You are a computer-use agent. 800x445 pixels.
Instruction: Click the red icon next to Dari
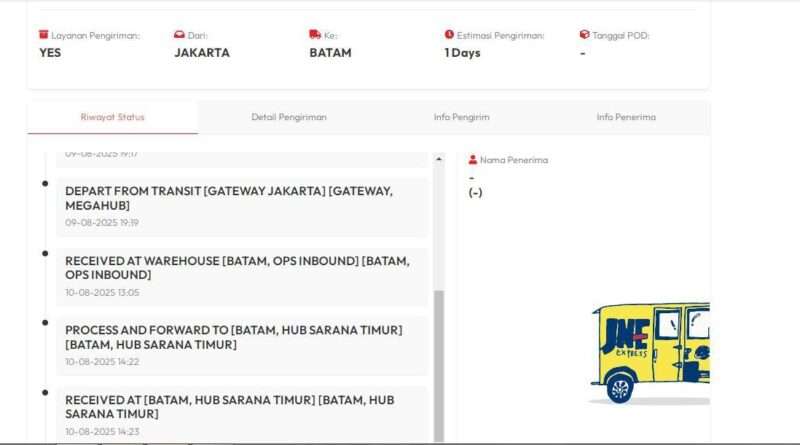(x=179, y=35)
